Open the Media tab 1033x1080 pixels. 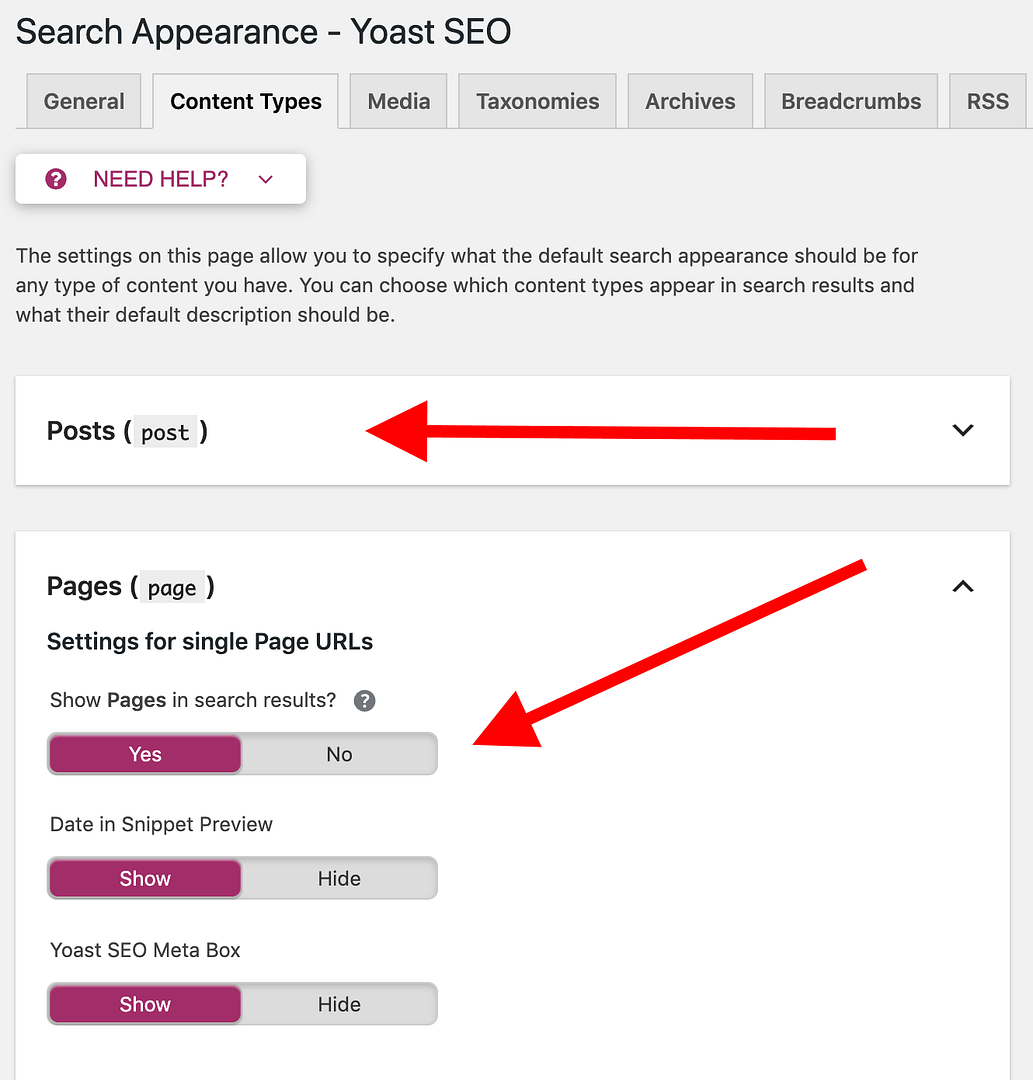pos(398,101)
